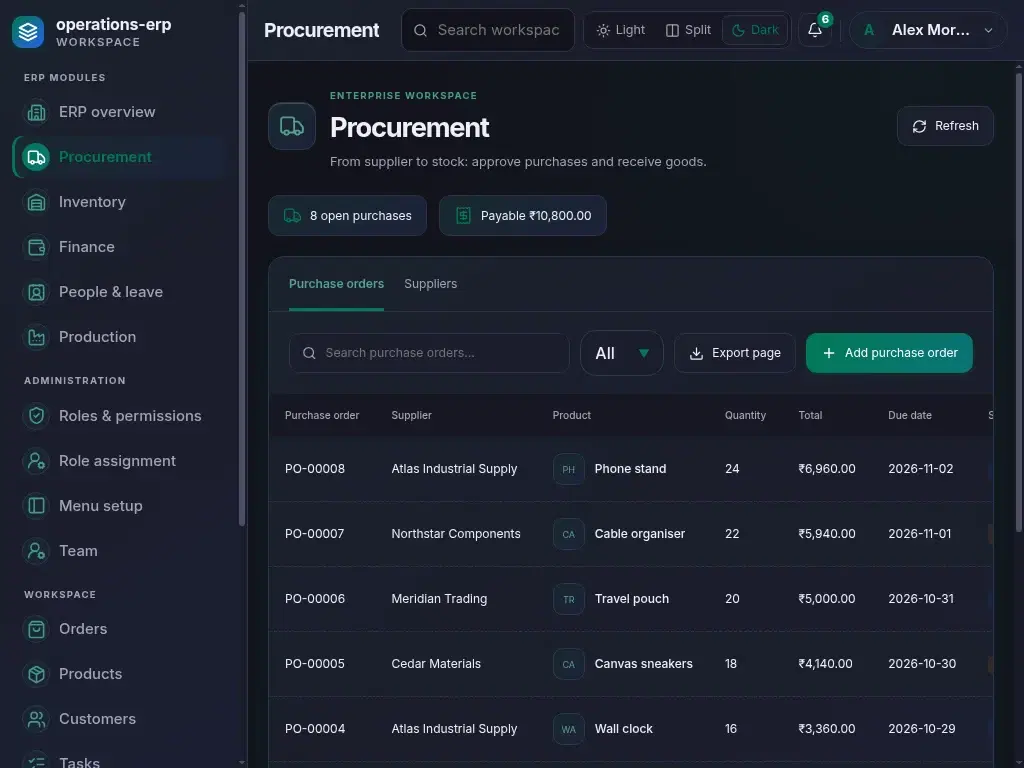Screen dimensions: 1024x768
Task: Click the Refresh button
Action: [x=945, y=126]
